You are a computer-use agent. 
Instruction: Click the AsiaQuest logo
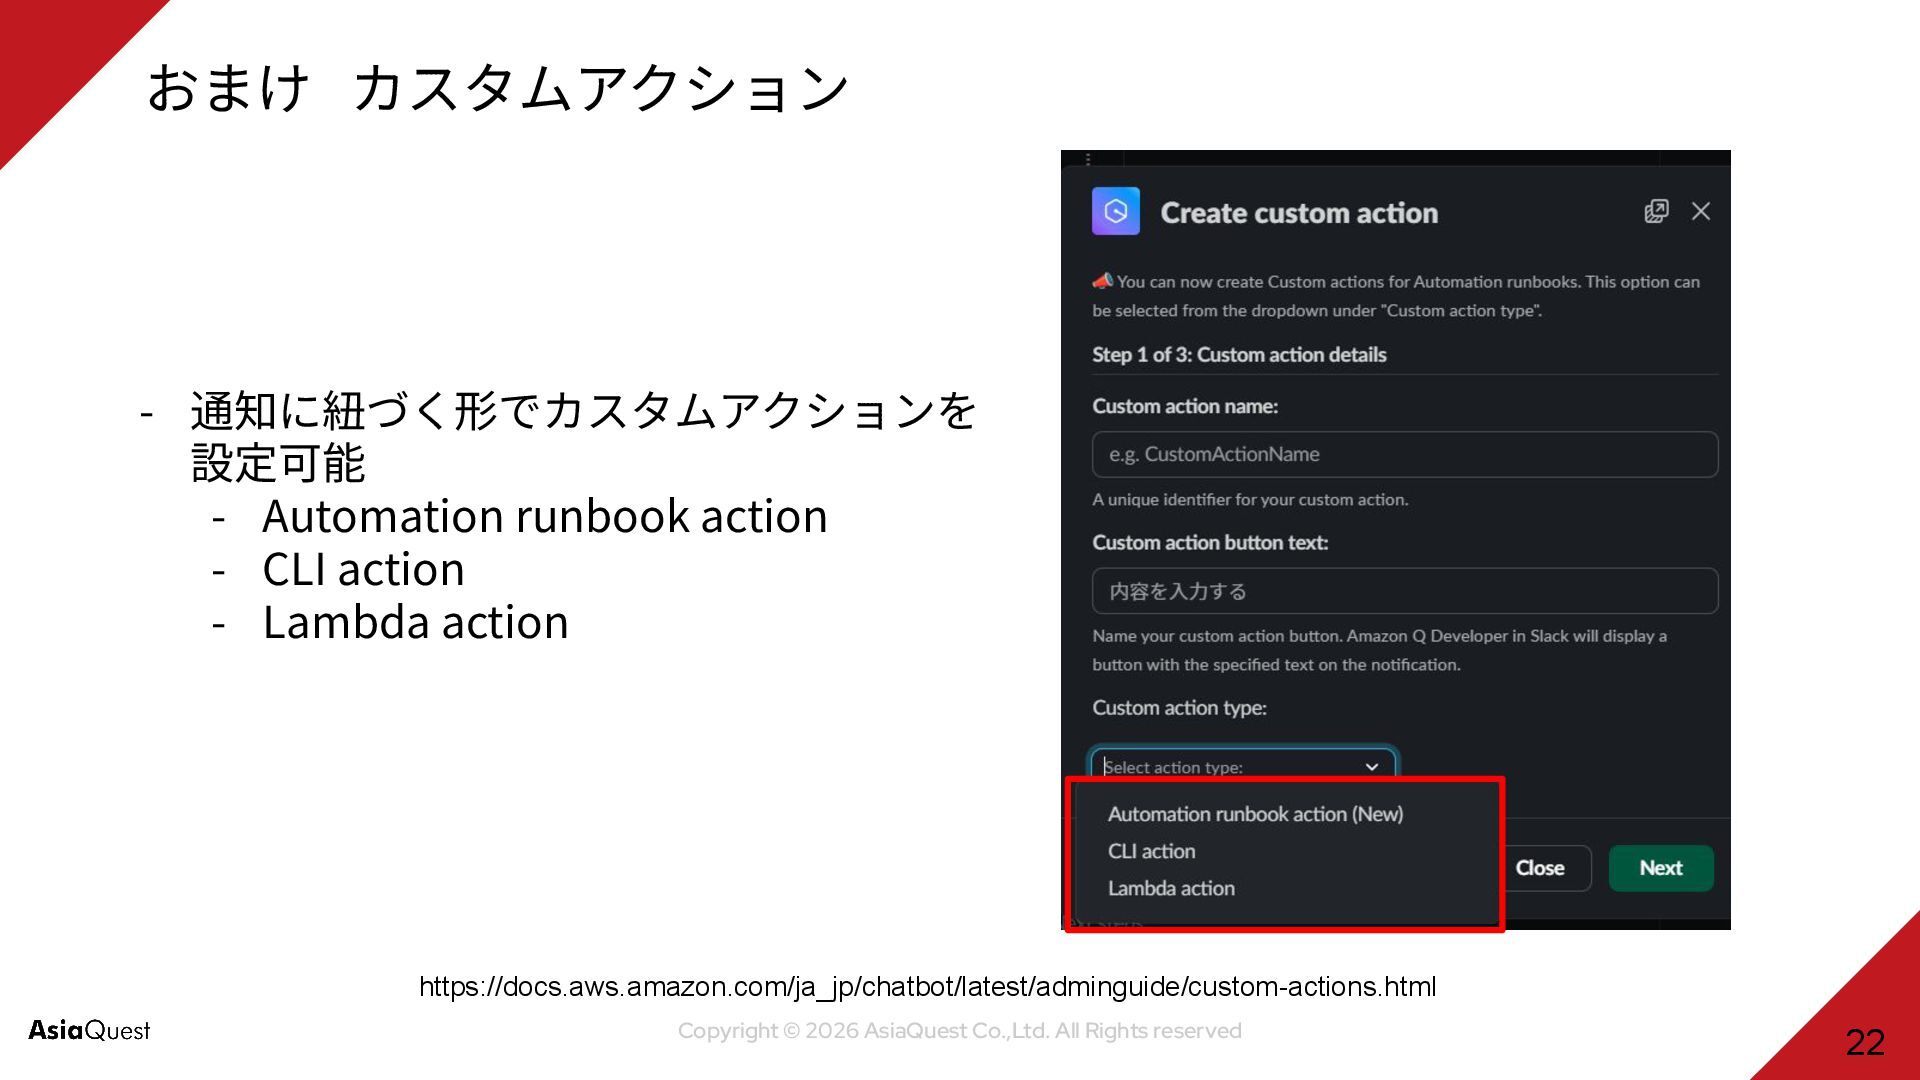(x=89, y=1030)
